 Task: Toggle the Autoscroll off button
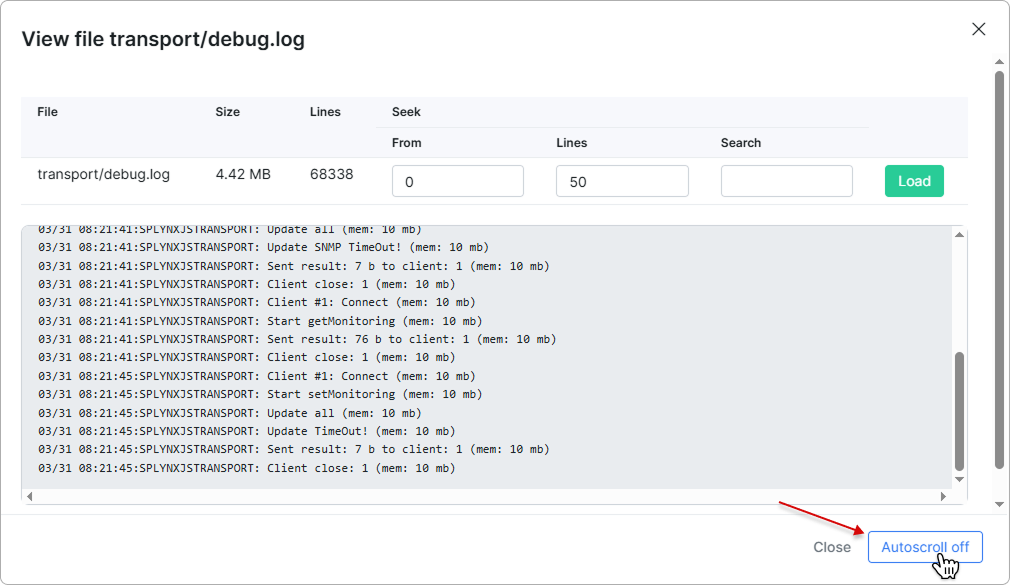[925, 547]
